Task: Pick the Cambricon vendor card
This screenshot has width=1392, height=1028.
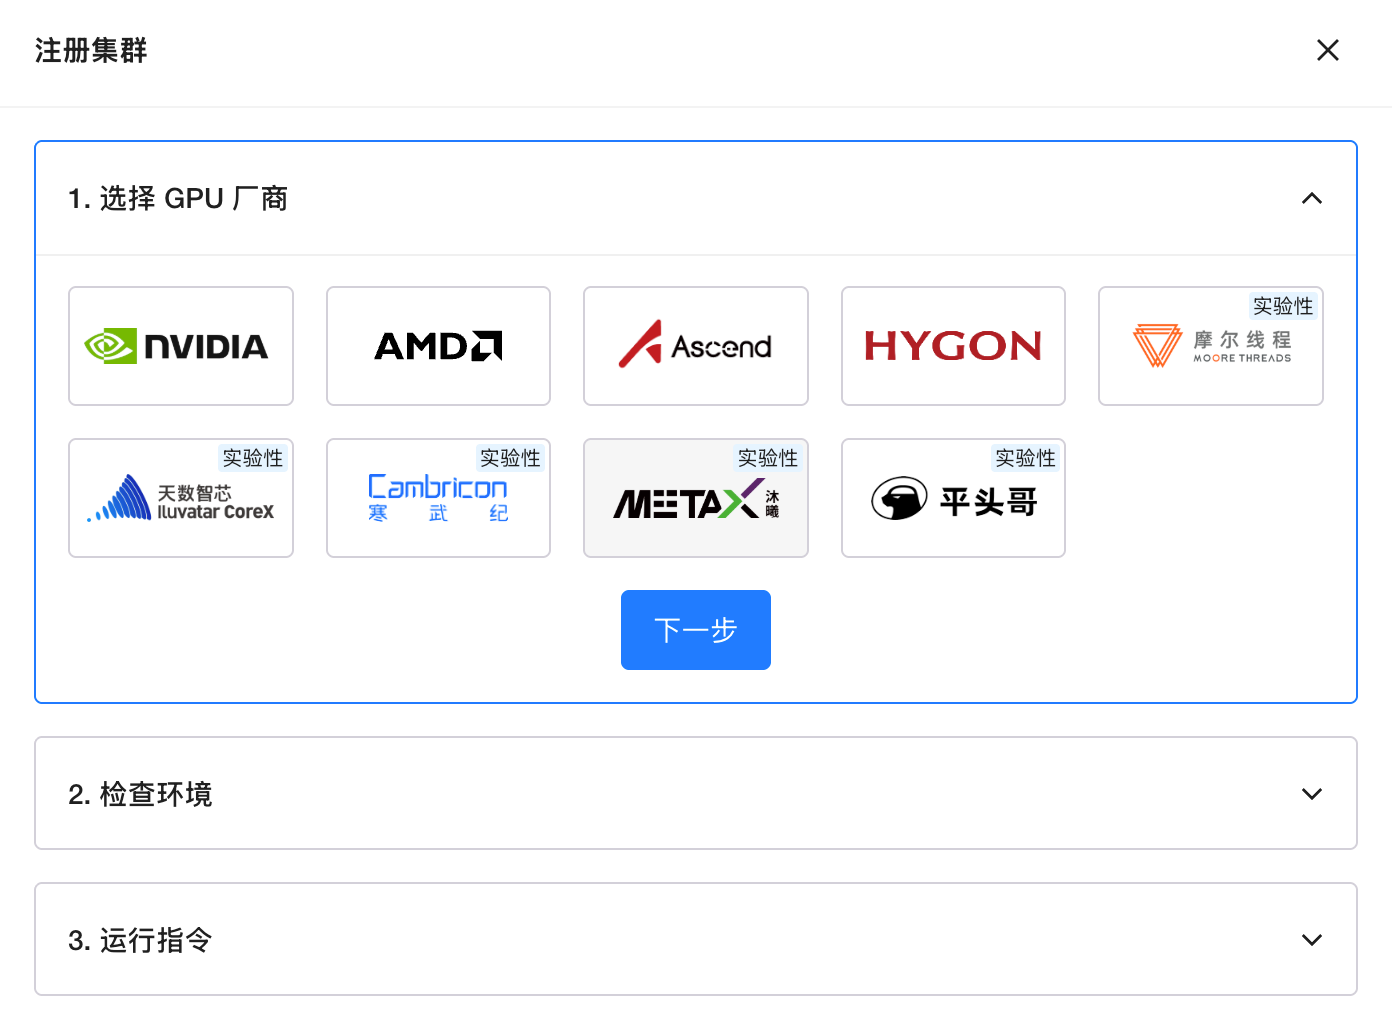Action: 438,500
